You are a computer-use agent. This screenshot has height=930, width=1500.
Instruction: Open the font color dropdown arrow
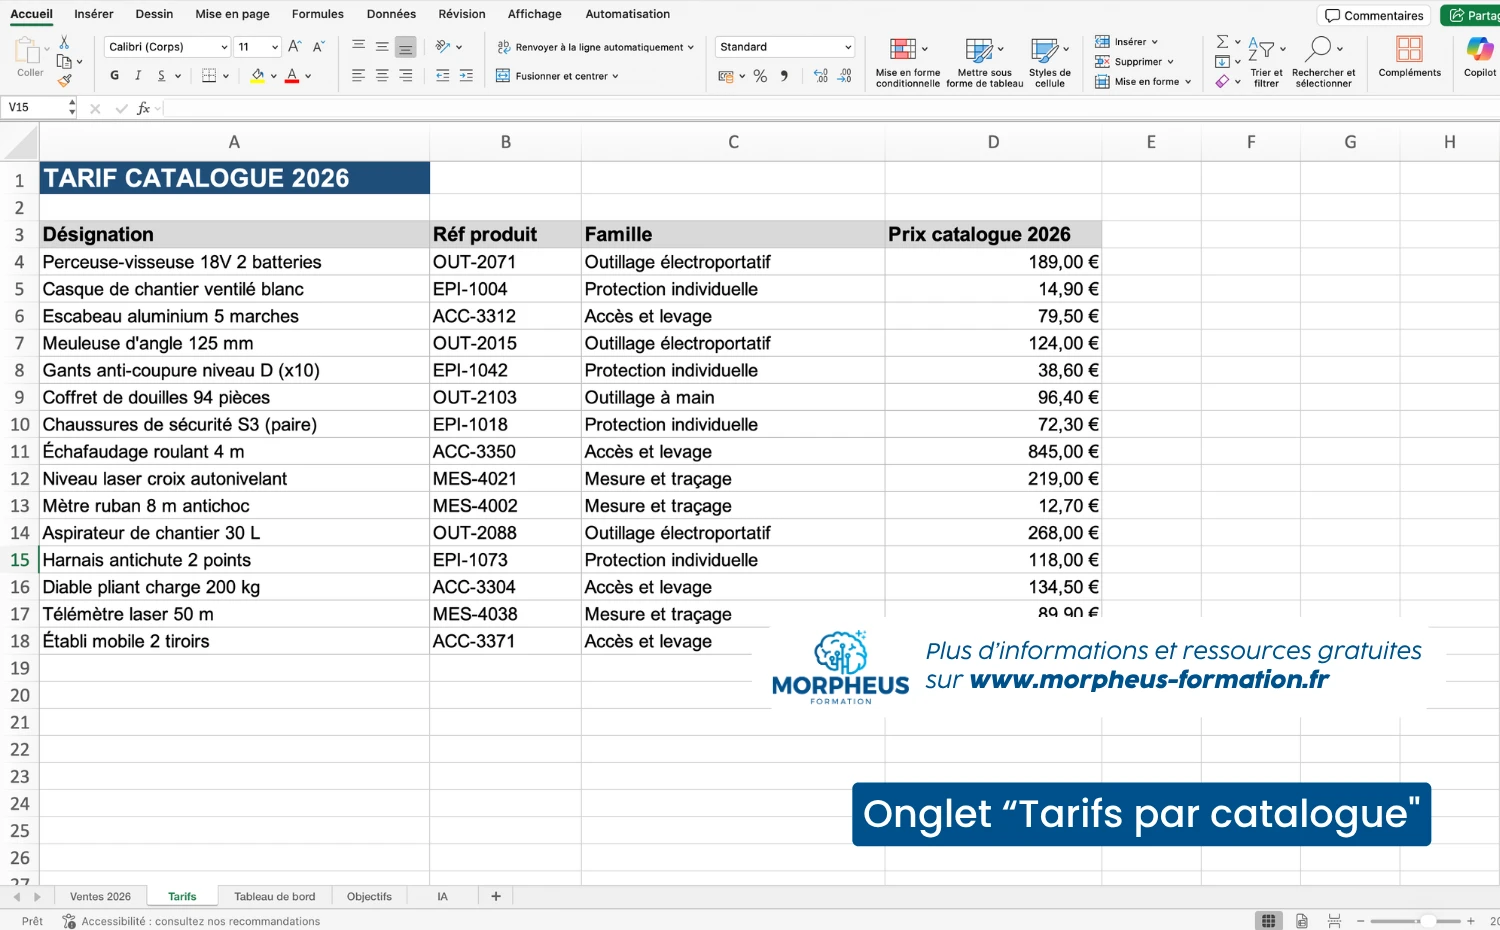coord(308,76)
